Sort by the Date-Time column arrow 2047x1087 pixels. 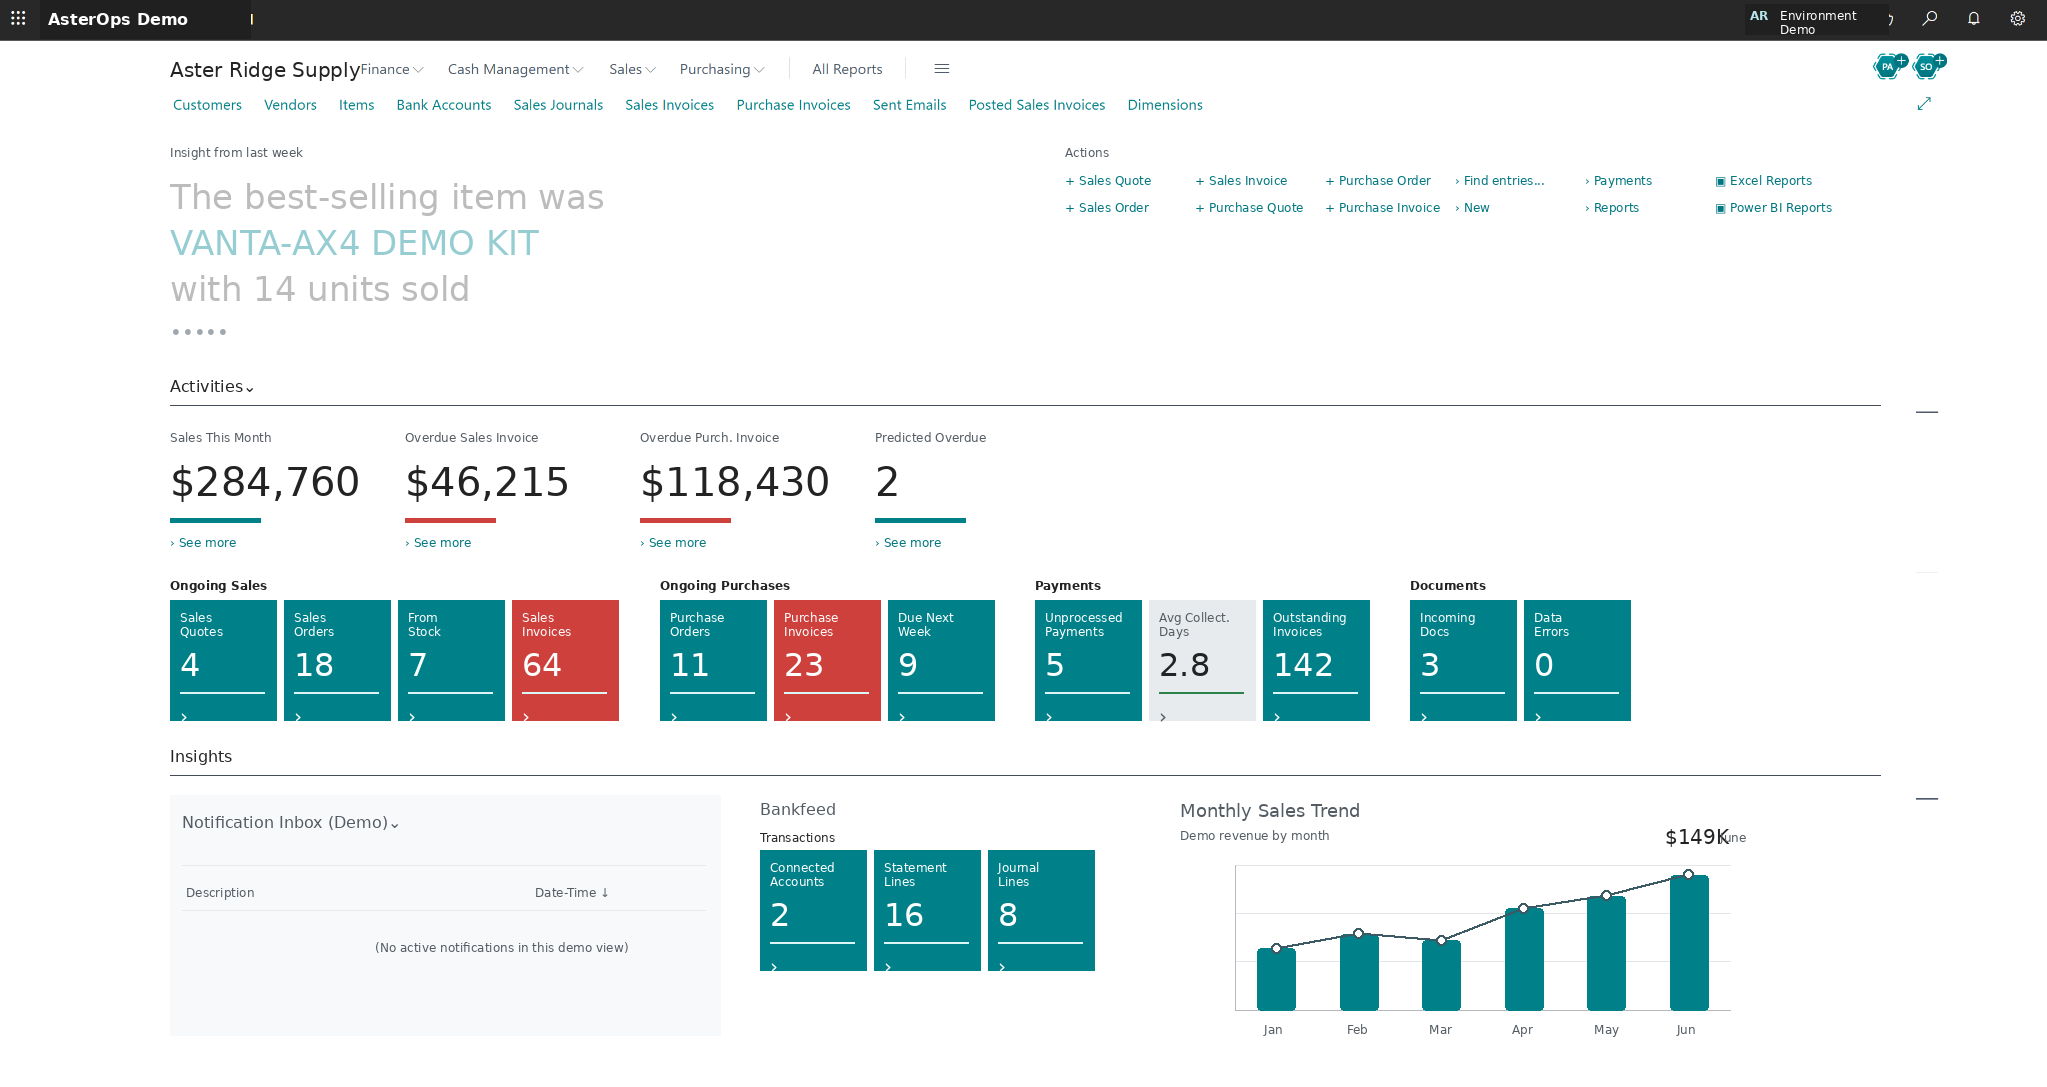pyautogui.click(x=605, y=893)
